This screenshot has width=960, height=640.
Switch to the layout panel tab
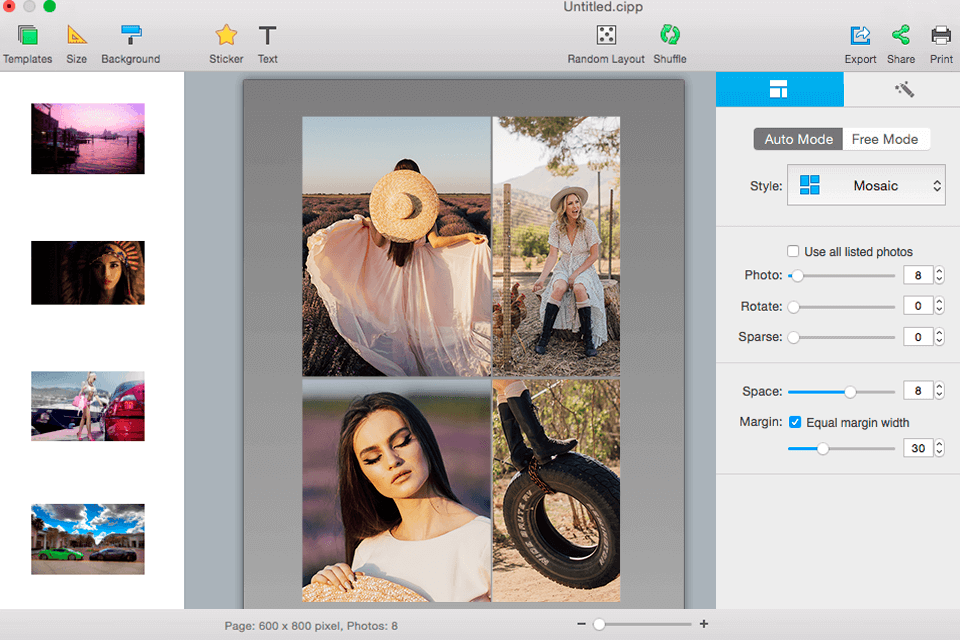779,89
